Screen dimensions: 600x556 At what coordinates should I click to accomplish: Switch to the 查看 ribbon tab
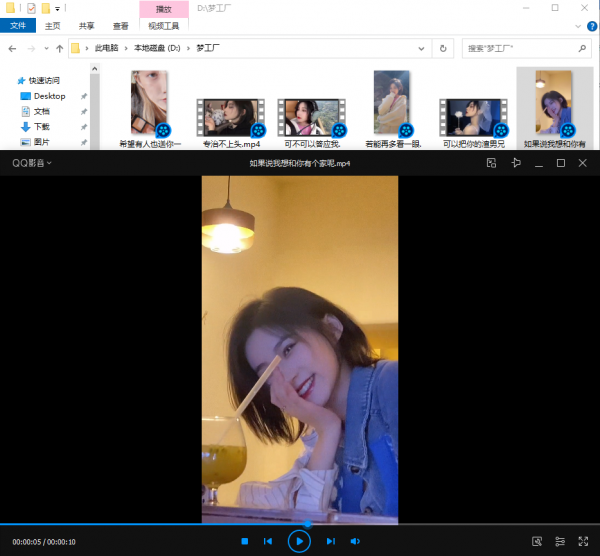[x=120, y=26]
